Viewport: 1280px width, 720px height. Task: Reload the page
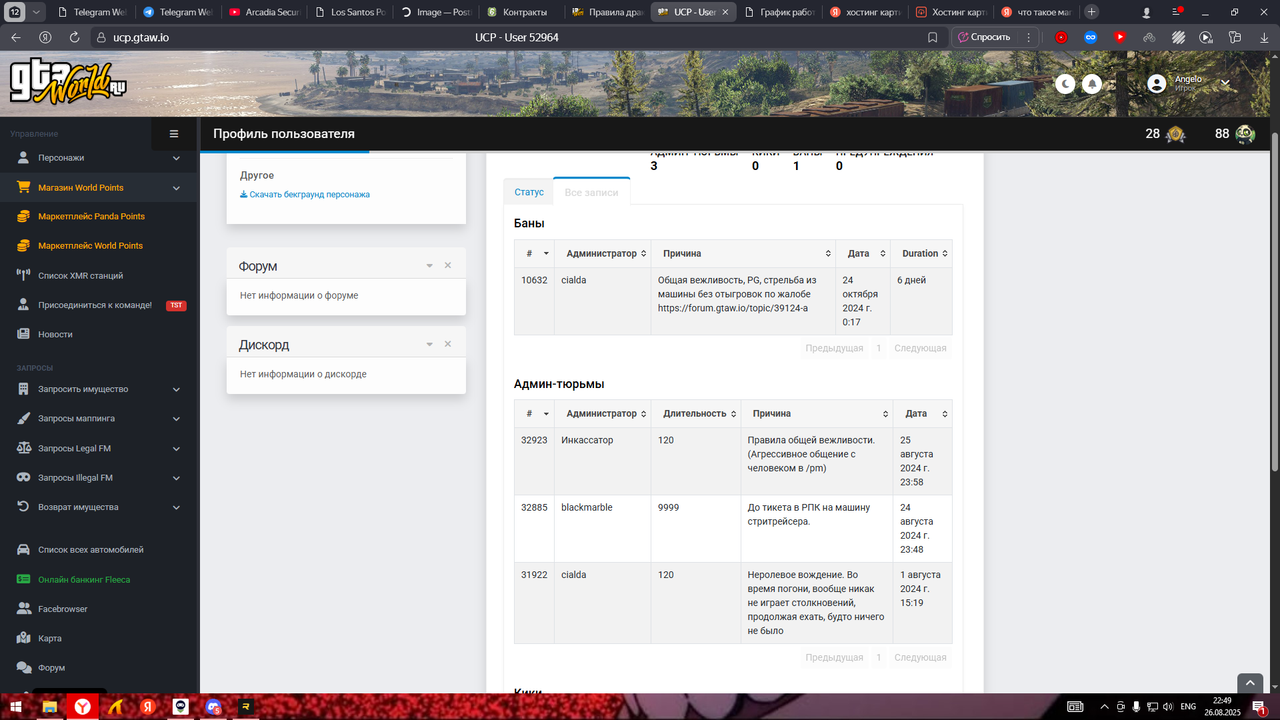coord(74,37)
